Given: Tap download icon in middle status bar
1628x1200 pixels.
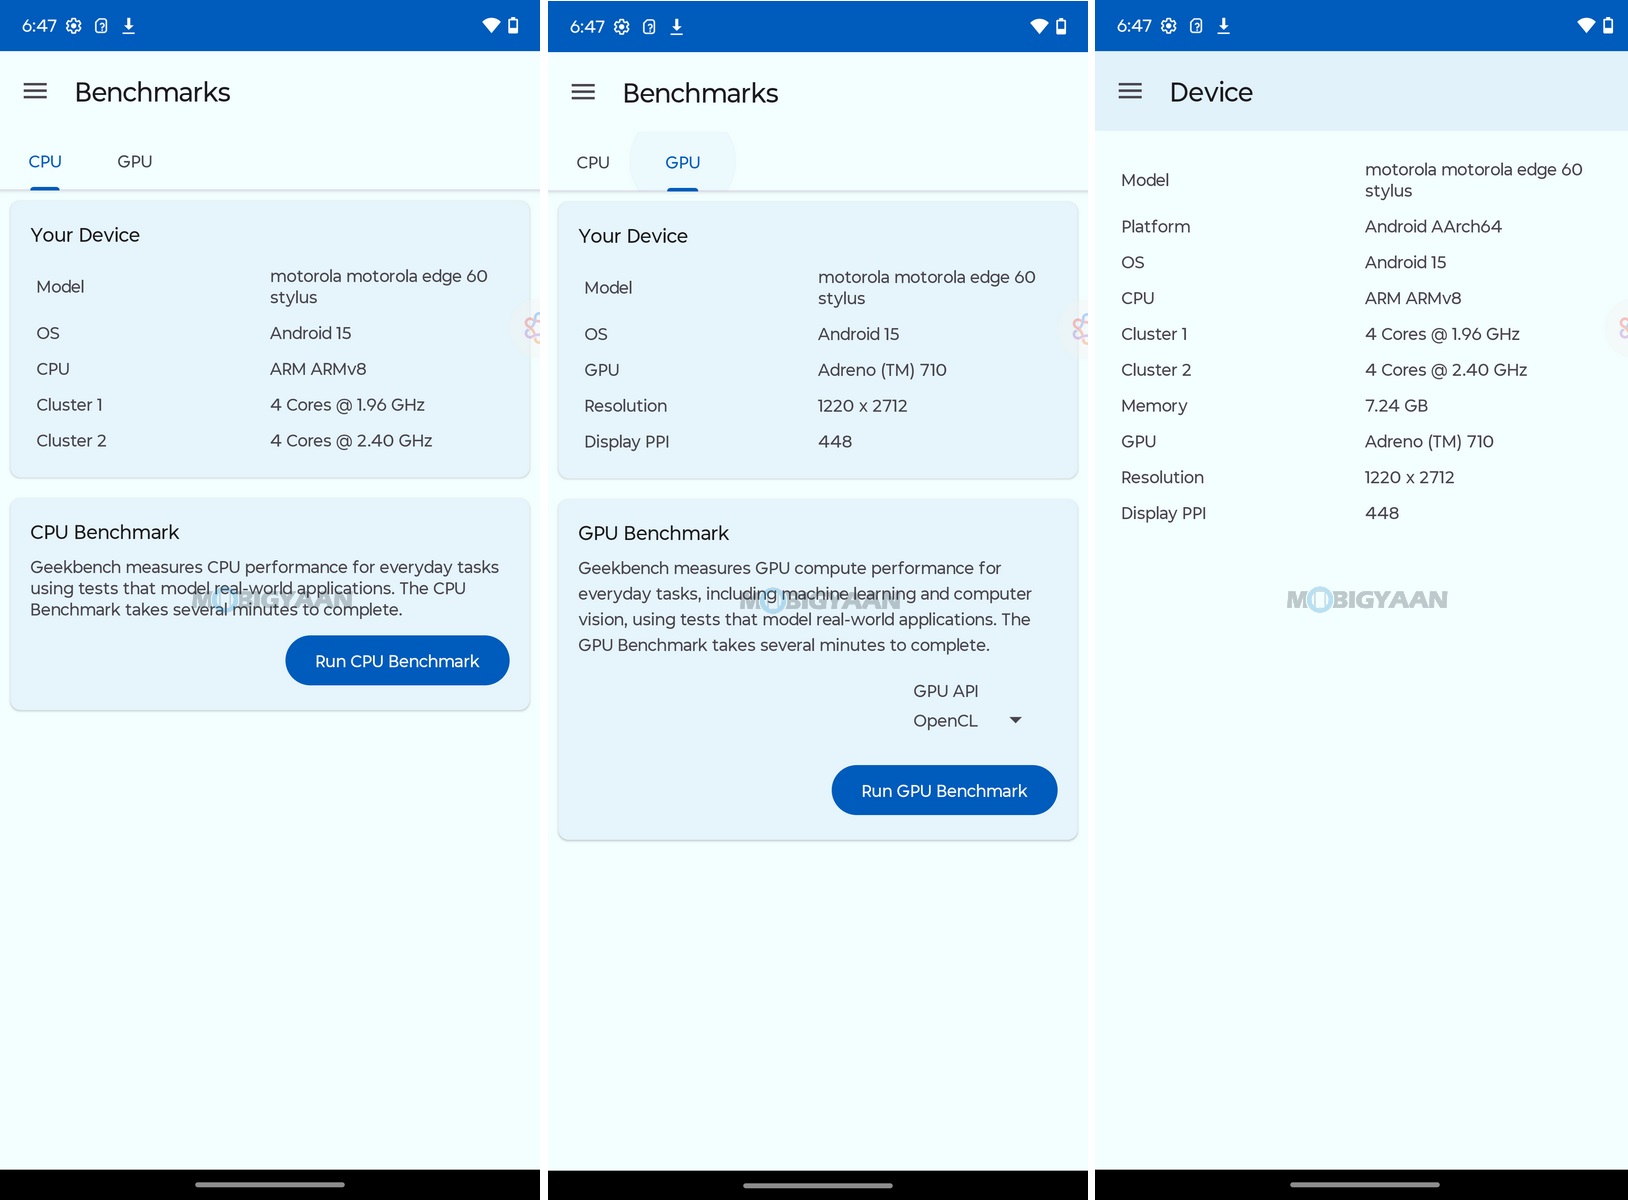Looking at the screenshot, I should pyautogui.click(x=677, y=27).
